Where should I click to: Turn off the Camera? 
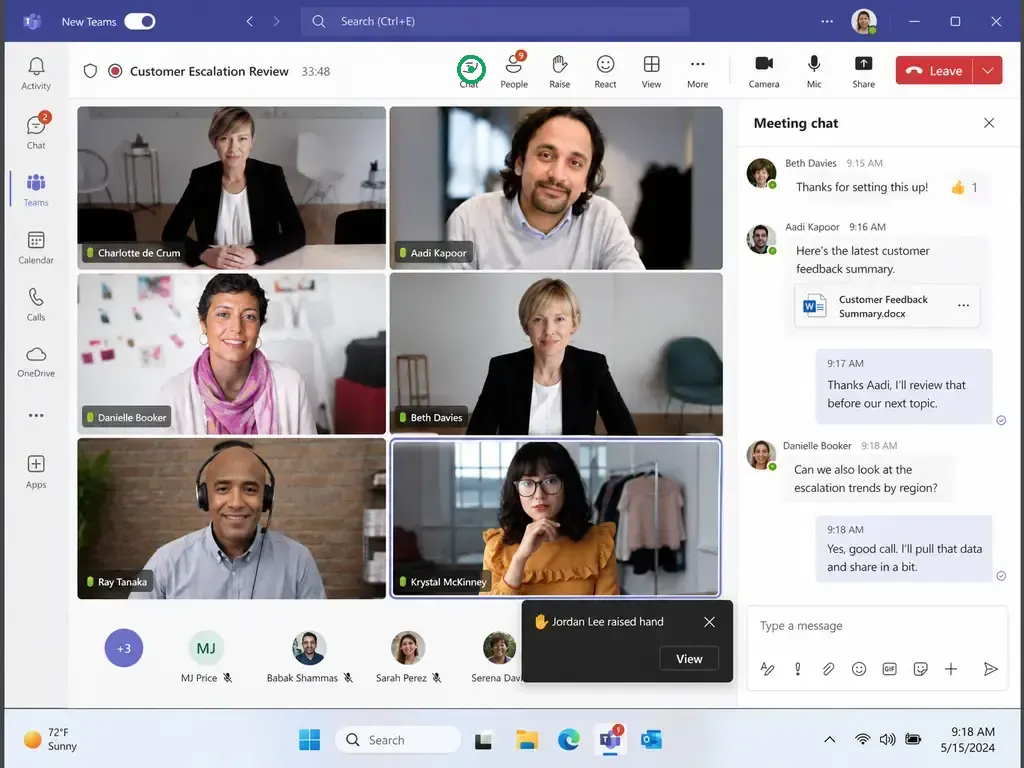(x=764, y=71)
